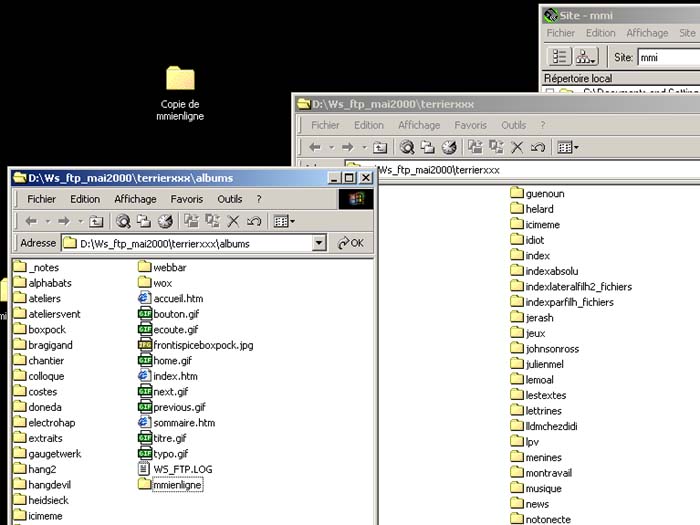
Task: Open Favoris menu in albums window
Action: point(186,199)
